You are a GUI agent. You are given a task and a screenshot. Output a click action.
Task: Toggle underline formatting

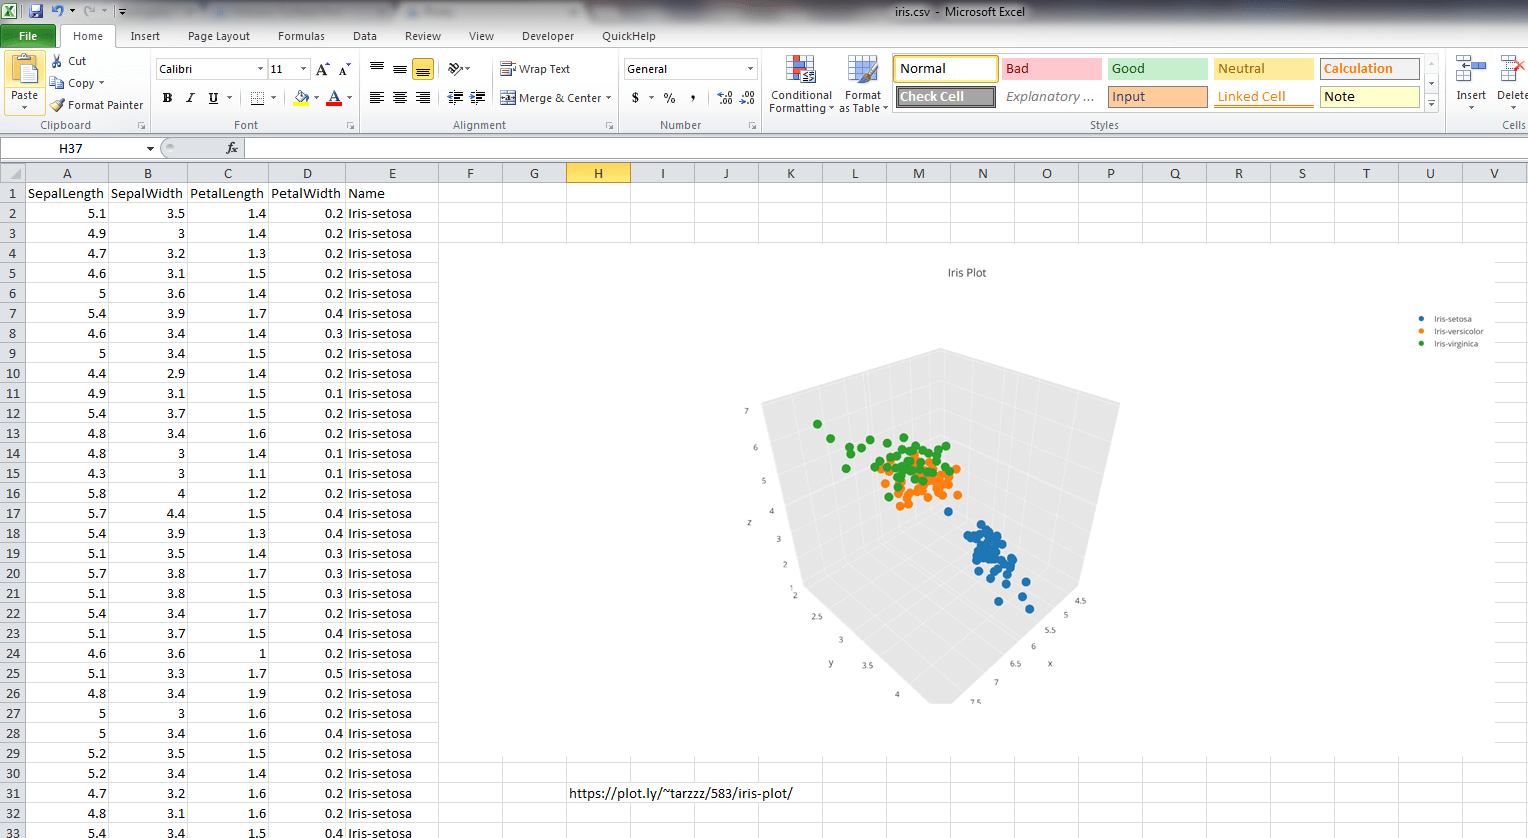tap(213, 98)
